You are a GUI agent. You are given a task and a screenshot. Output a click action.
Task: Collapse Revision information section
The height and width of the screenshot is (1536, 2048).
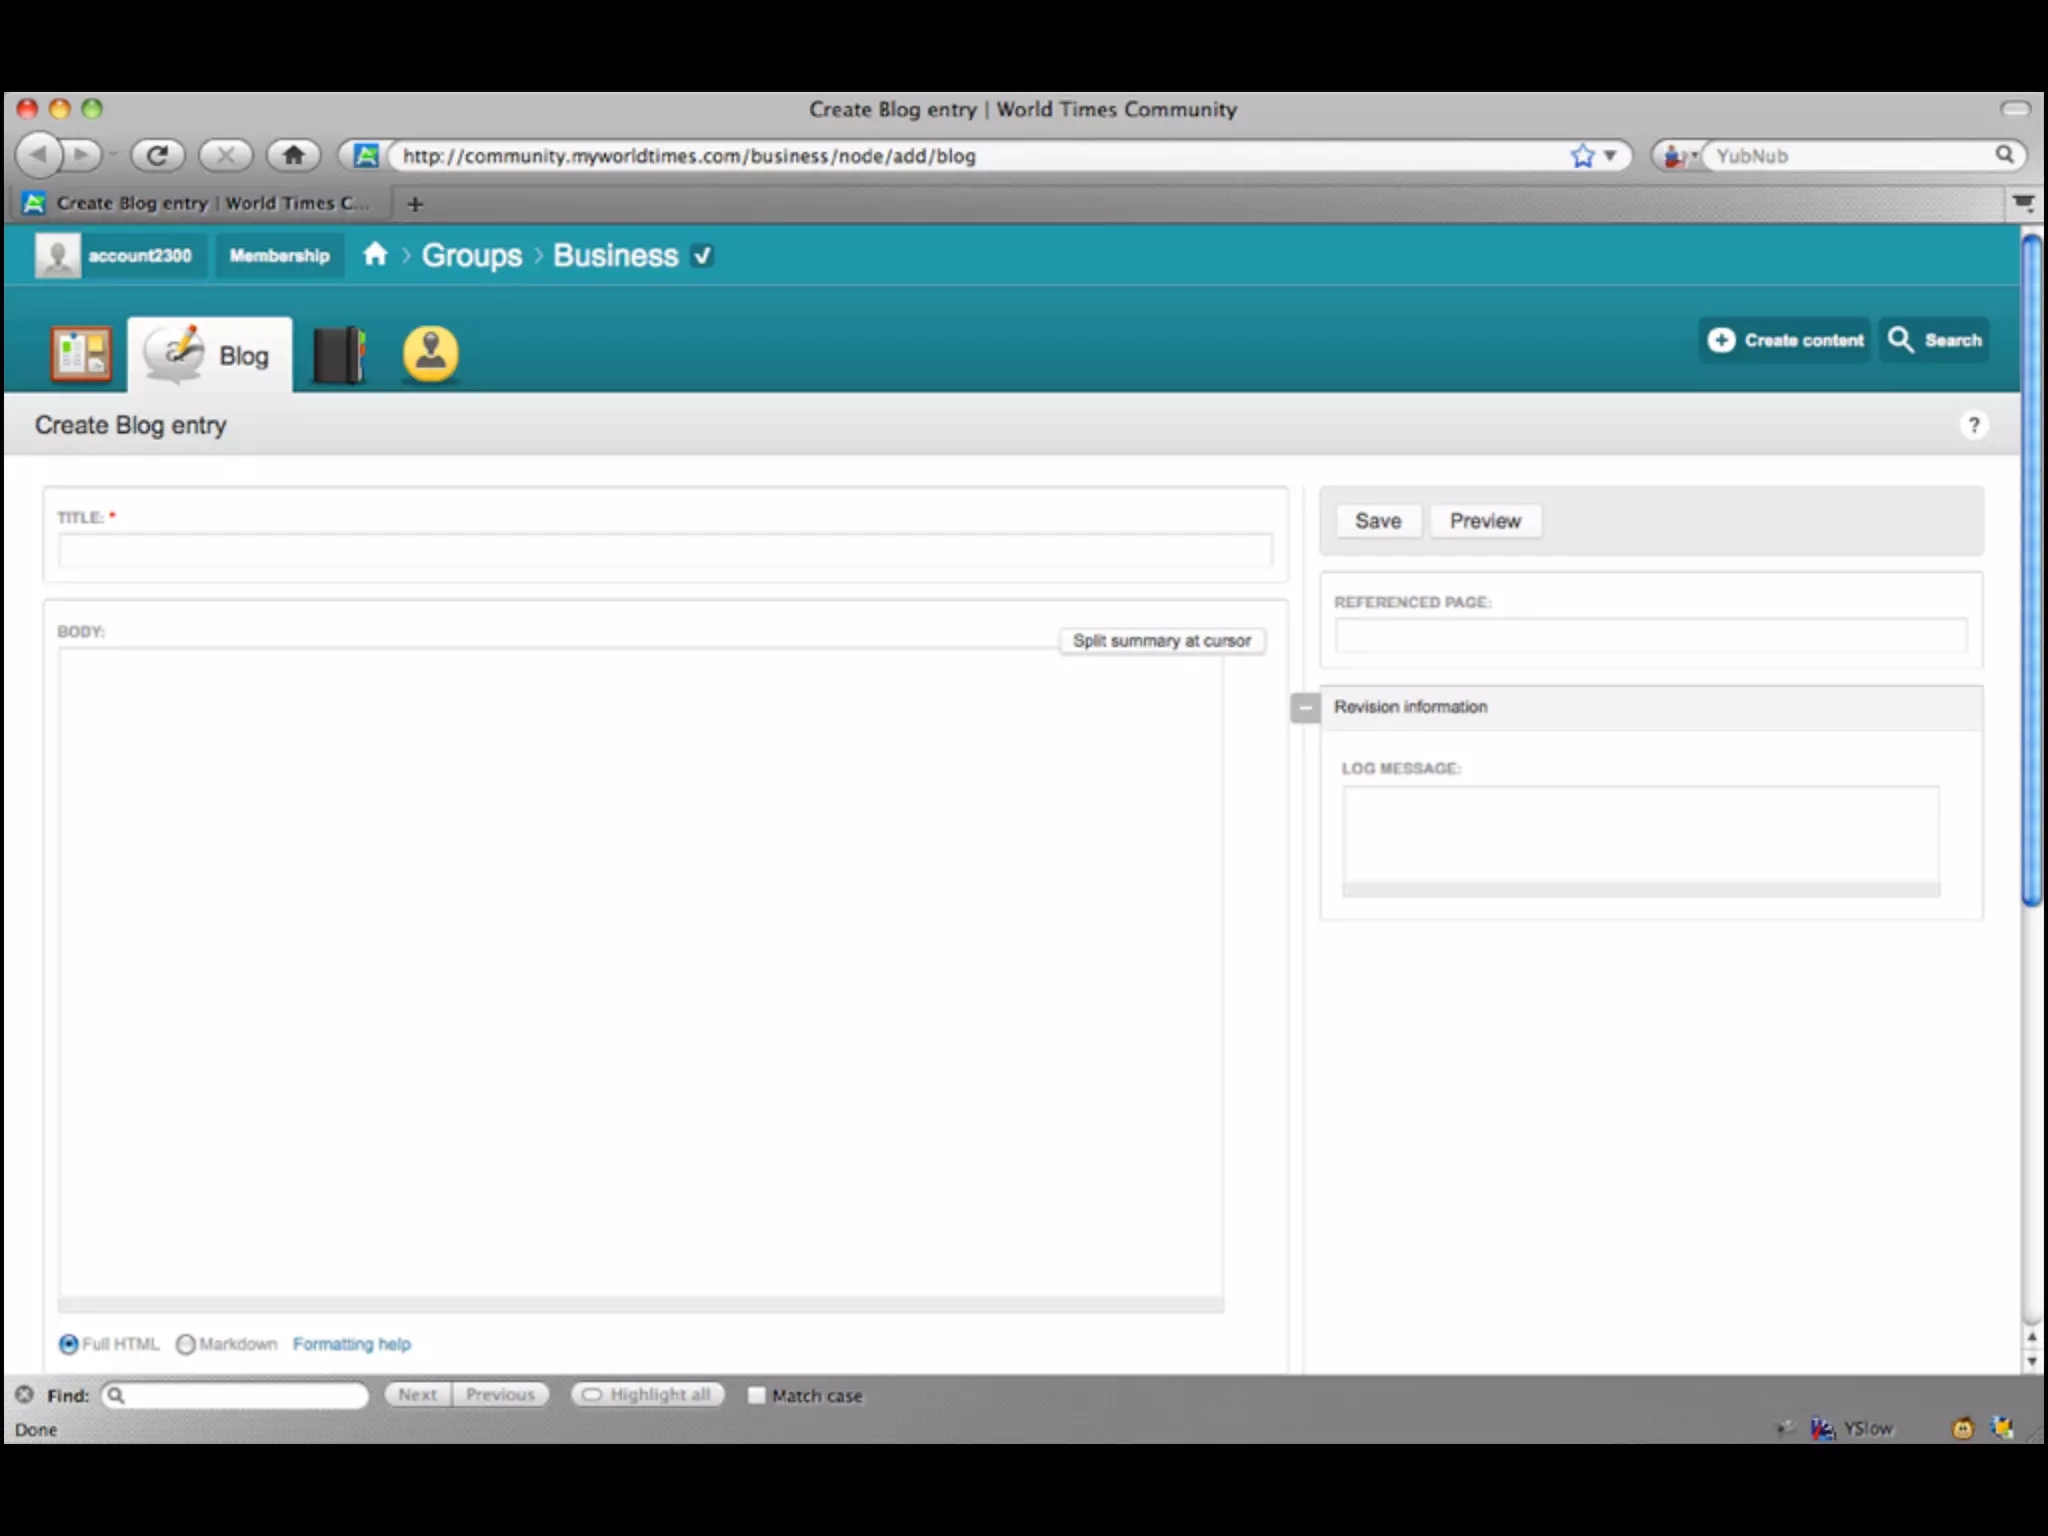[x=1305, y=708]
